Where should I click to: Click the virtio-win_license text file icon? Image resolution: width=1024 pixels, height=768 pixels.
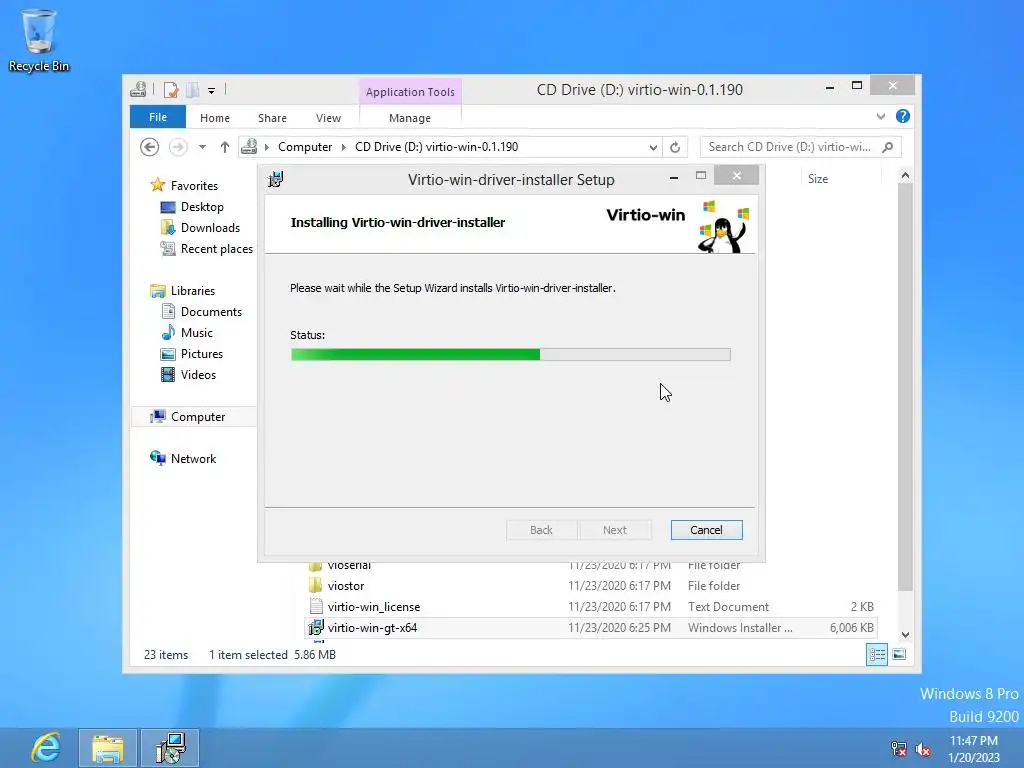[x=316, y=607]
